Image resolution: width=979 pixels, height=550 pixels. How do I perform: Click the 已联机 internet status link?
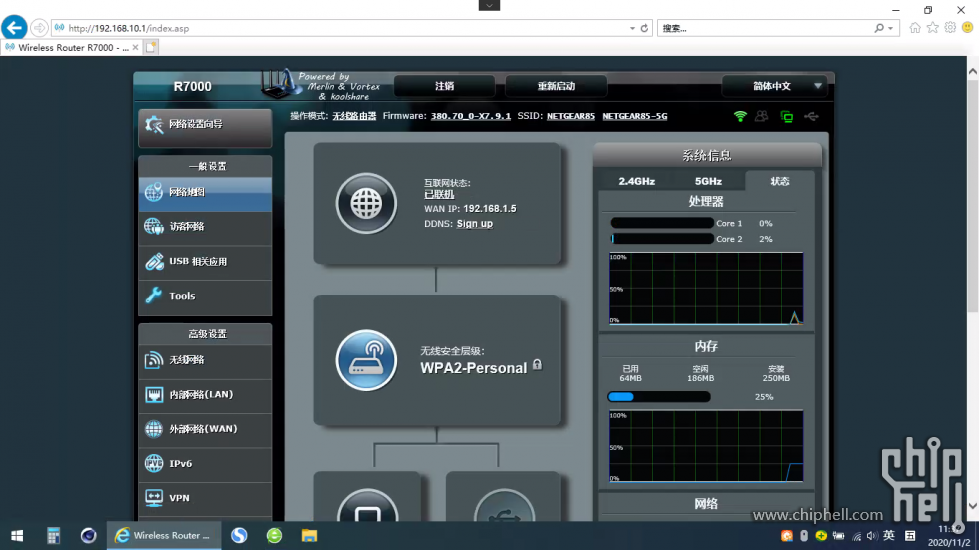(439, 195)
